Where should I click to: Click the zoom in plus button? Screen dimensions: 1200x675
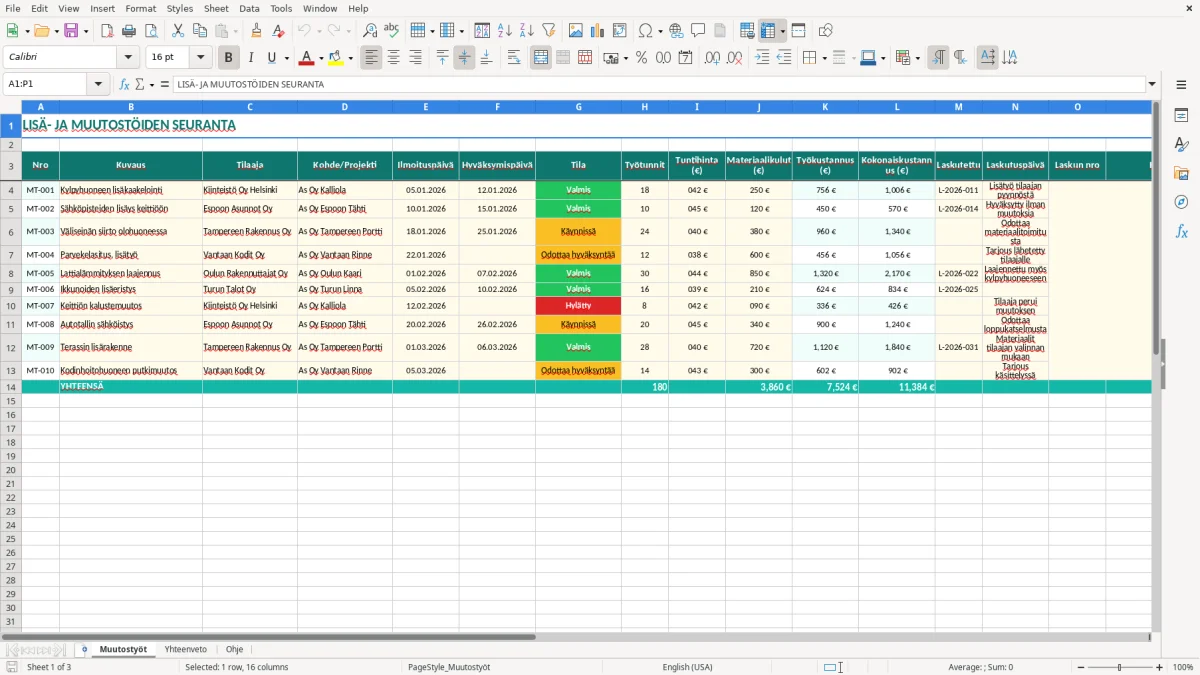pyautogui.click(x=1160, y=667)
